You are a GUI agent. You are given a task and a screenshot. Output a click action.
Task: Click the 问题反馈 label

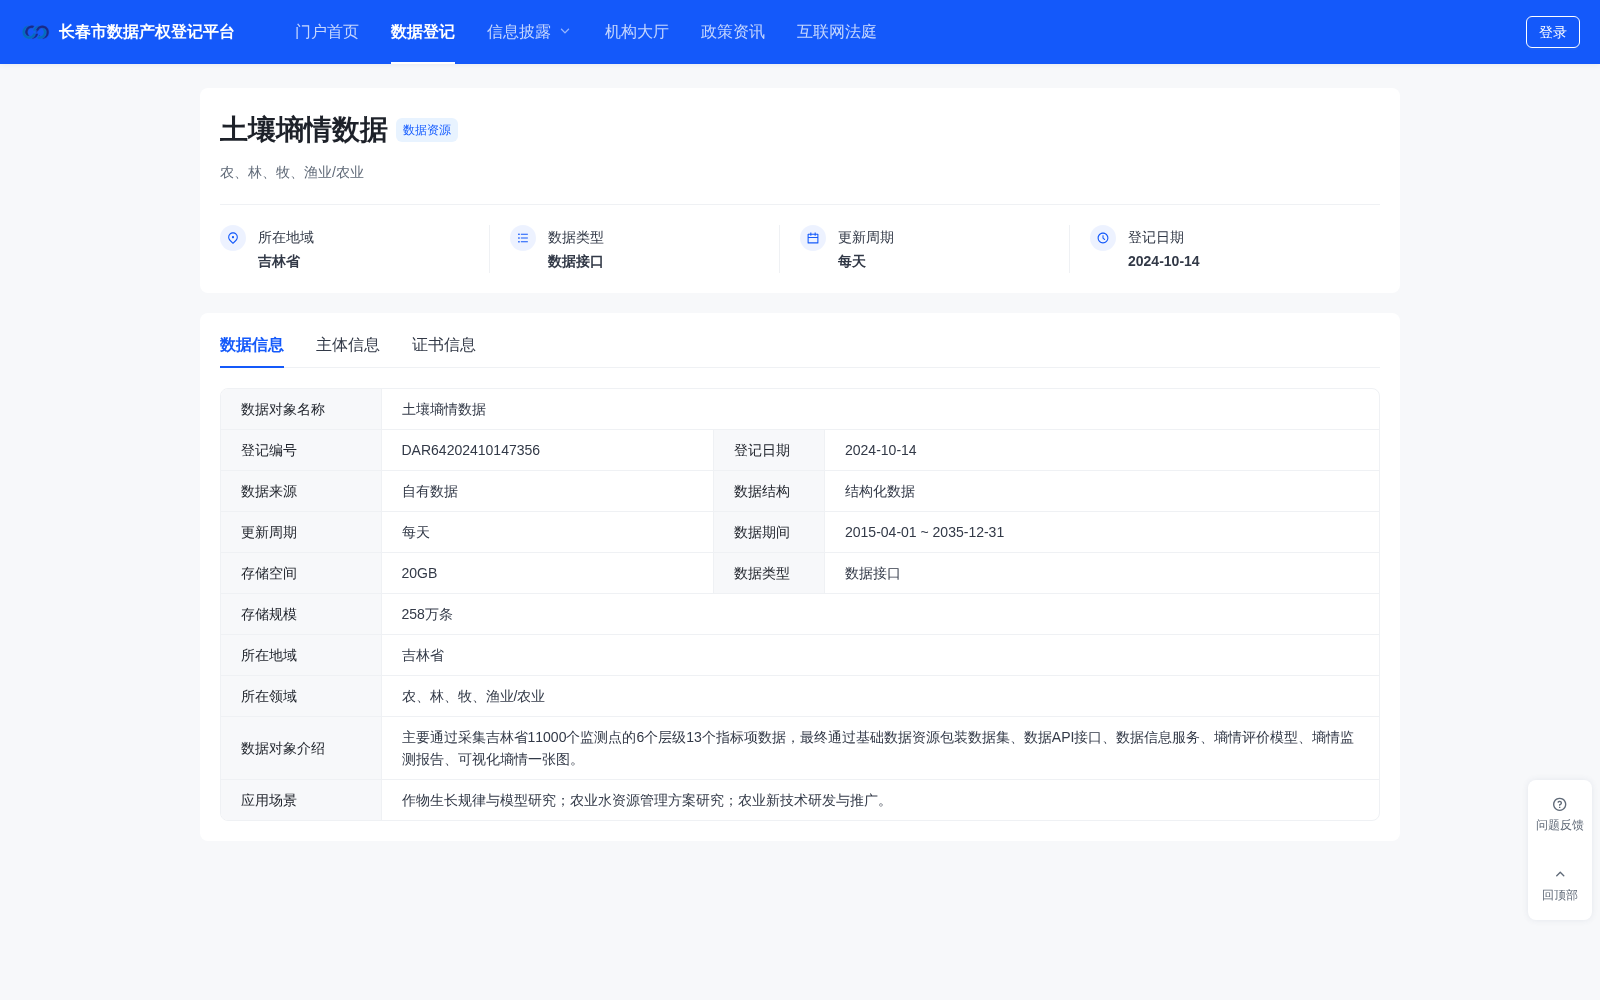1560,825
